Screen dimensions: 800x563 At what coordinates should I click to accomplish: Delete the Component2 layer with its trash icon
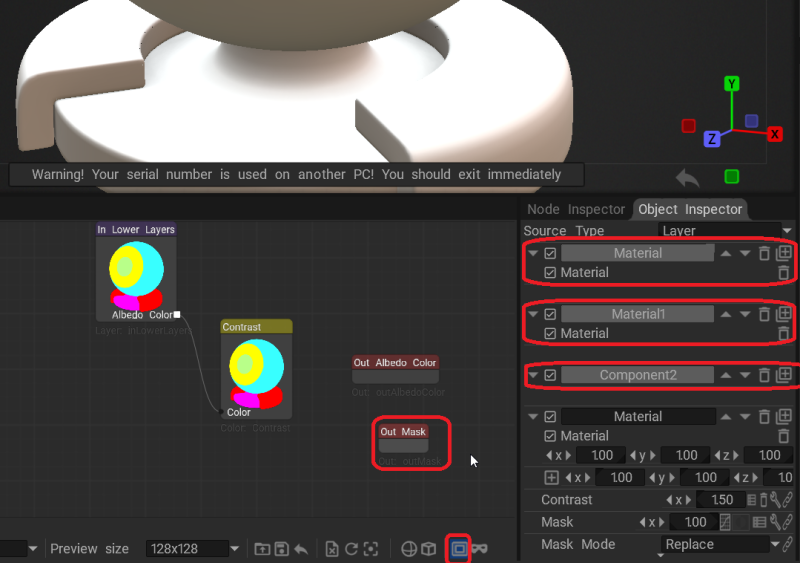point(764,375)
